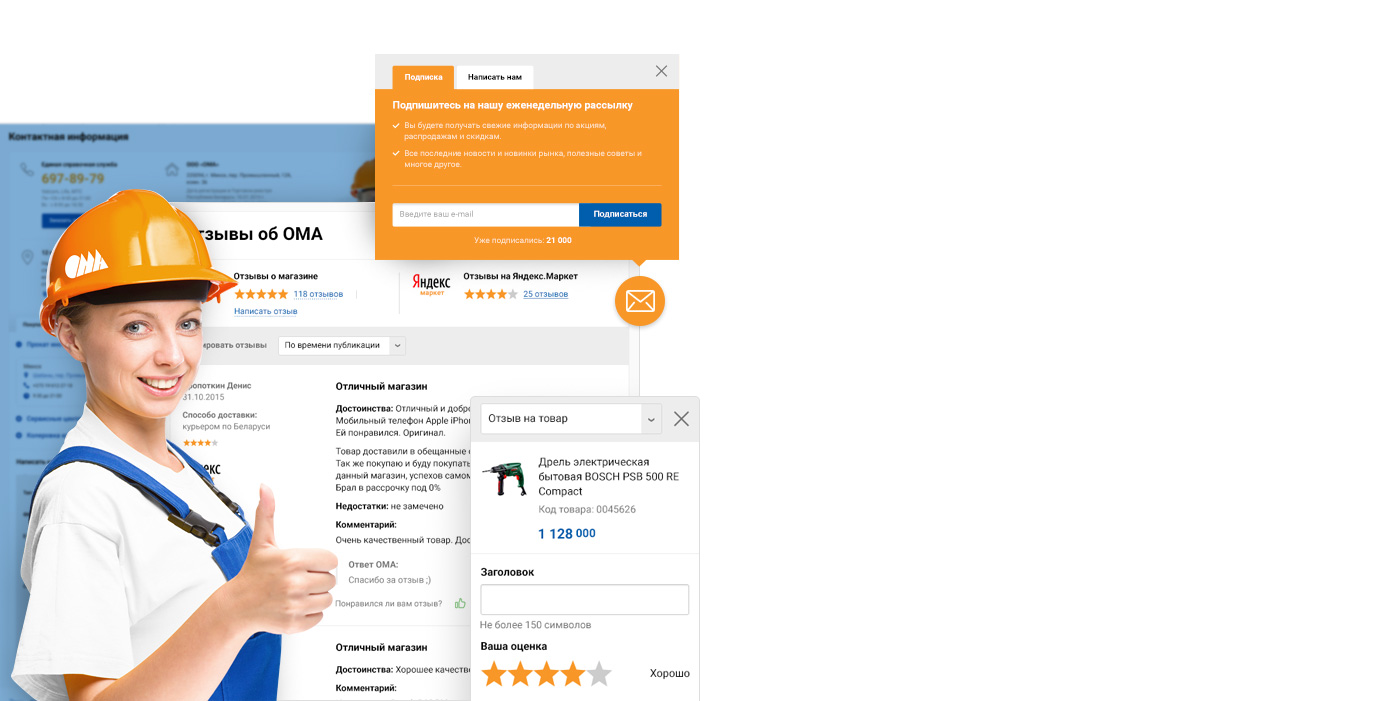This screenshot has height=701, width=1400.
Task: Click the shop's five-star rating
Action: [x=261, y=294]
